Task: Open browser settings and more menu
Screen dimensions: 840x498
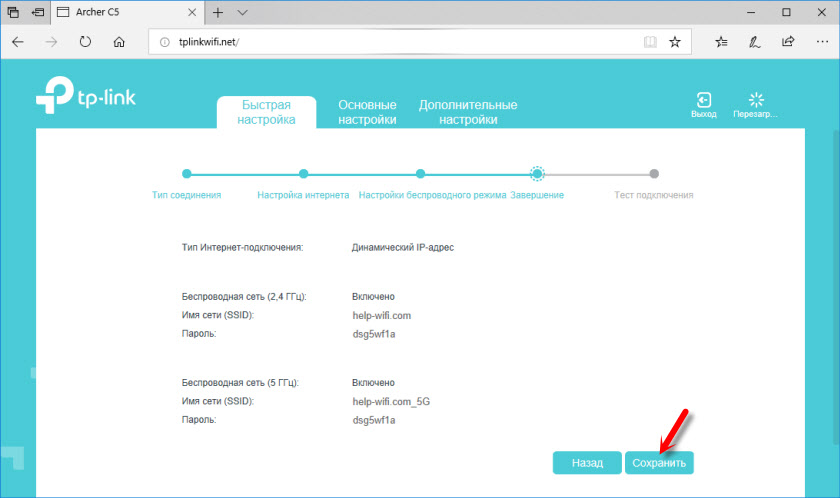Action: tap(819, 42)
